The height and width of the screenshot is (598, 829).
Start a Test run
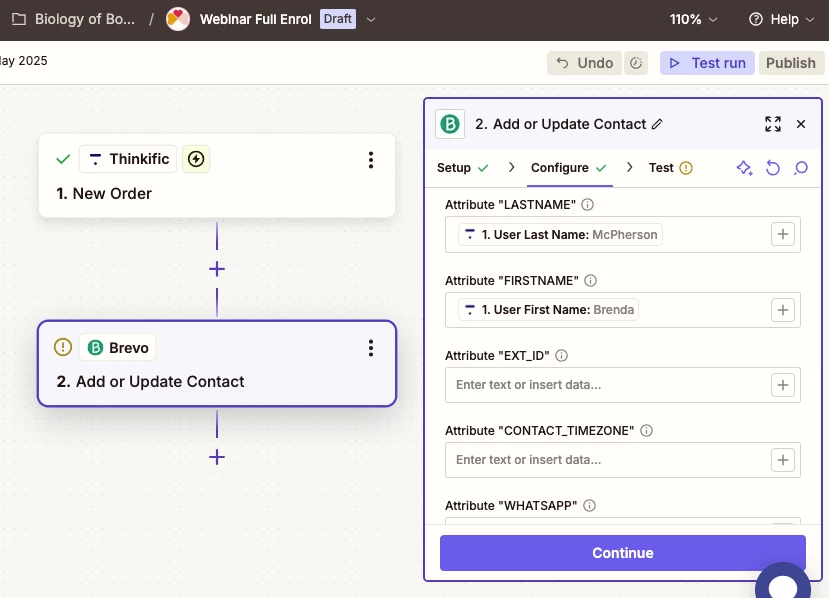coord(707,63)
